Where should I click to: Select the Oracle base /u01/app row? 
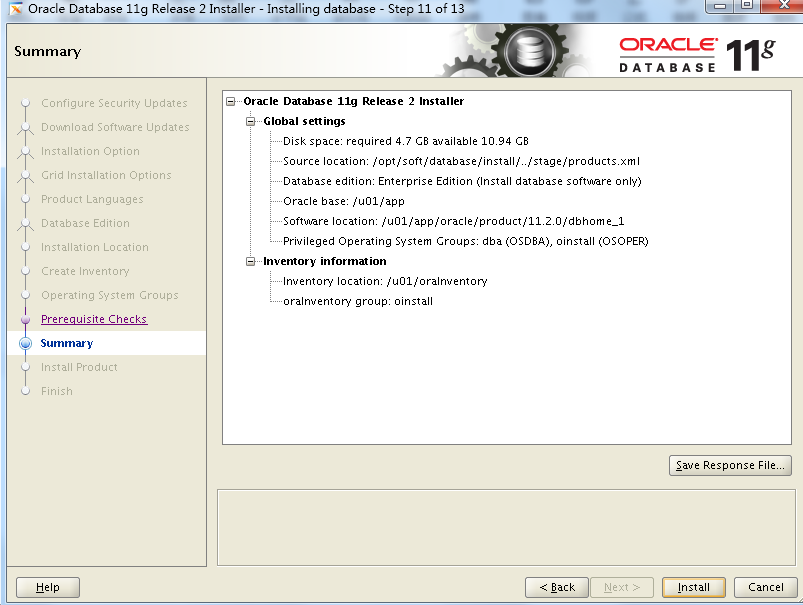pyautogui.click(x=344, y=201)
